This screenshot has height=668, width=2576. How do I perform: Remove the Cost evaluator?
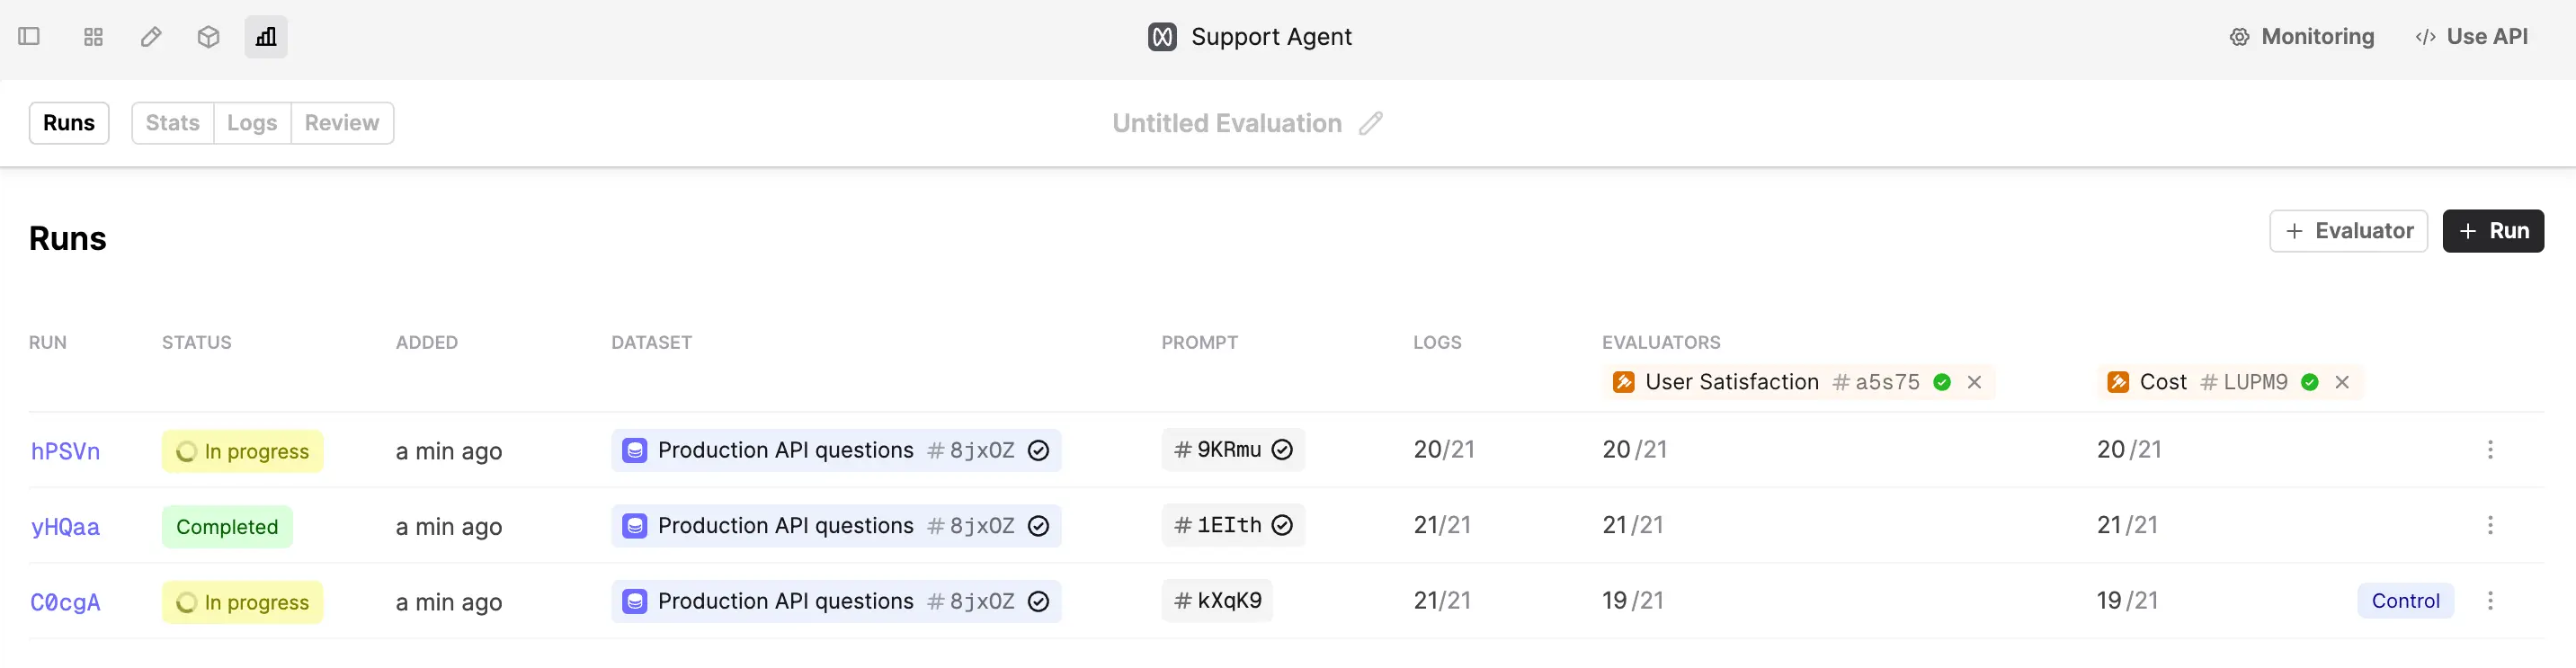coord(2342,381)
